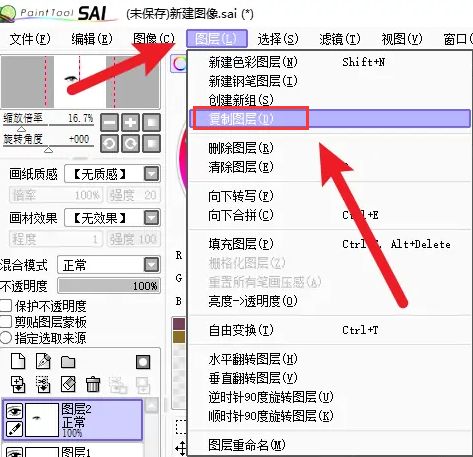Rotate the view clockwise

point(131,144)
